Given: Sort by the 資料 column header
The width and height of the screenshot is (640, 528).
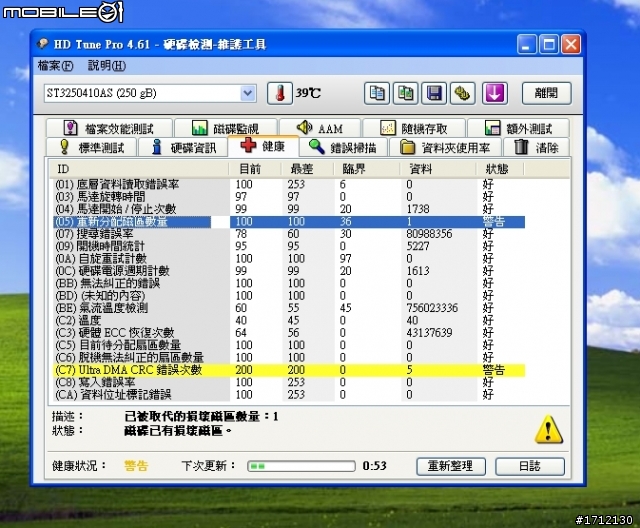Looking at the screenshot, I should (438, 169).
